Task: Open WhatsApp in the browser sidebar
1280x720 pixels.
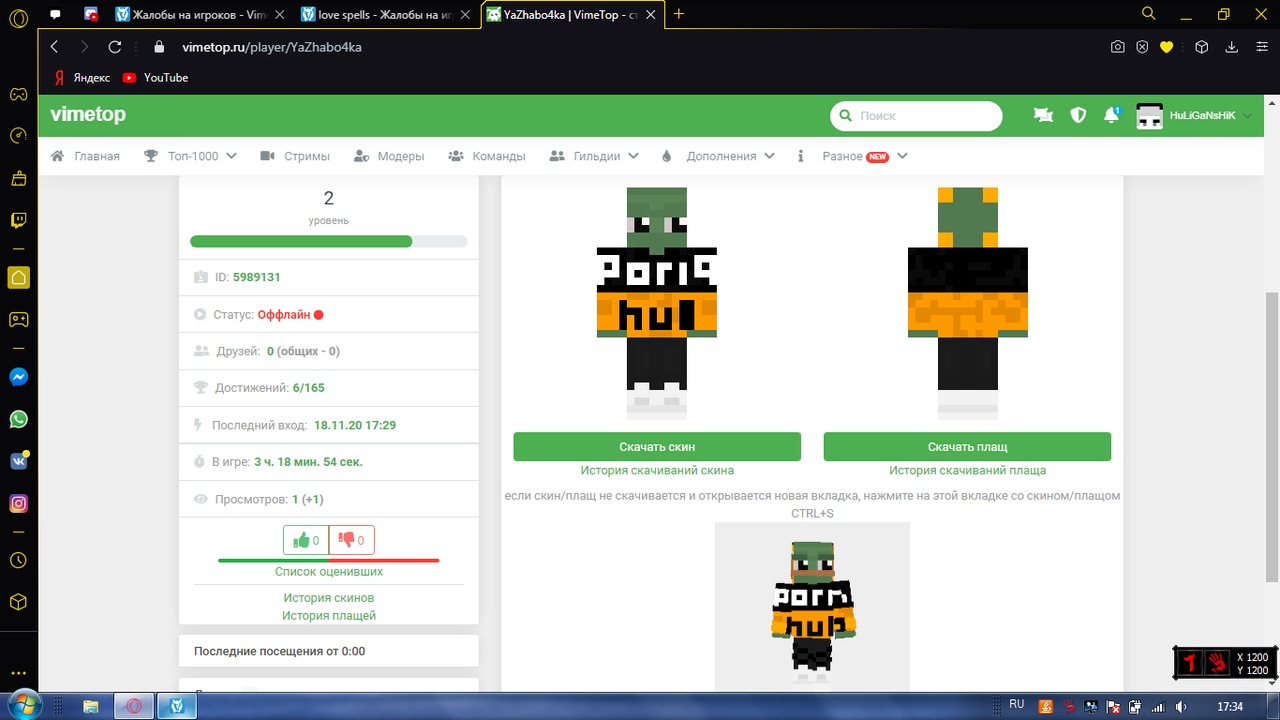Action: click(x=18, y=419)
